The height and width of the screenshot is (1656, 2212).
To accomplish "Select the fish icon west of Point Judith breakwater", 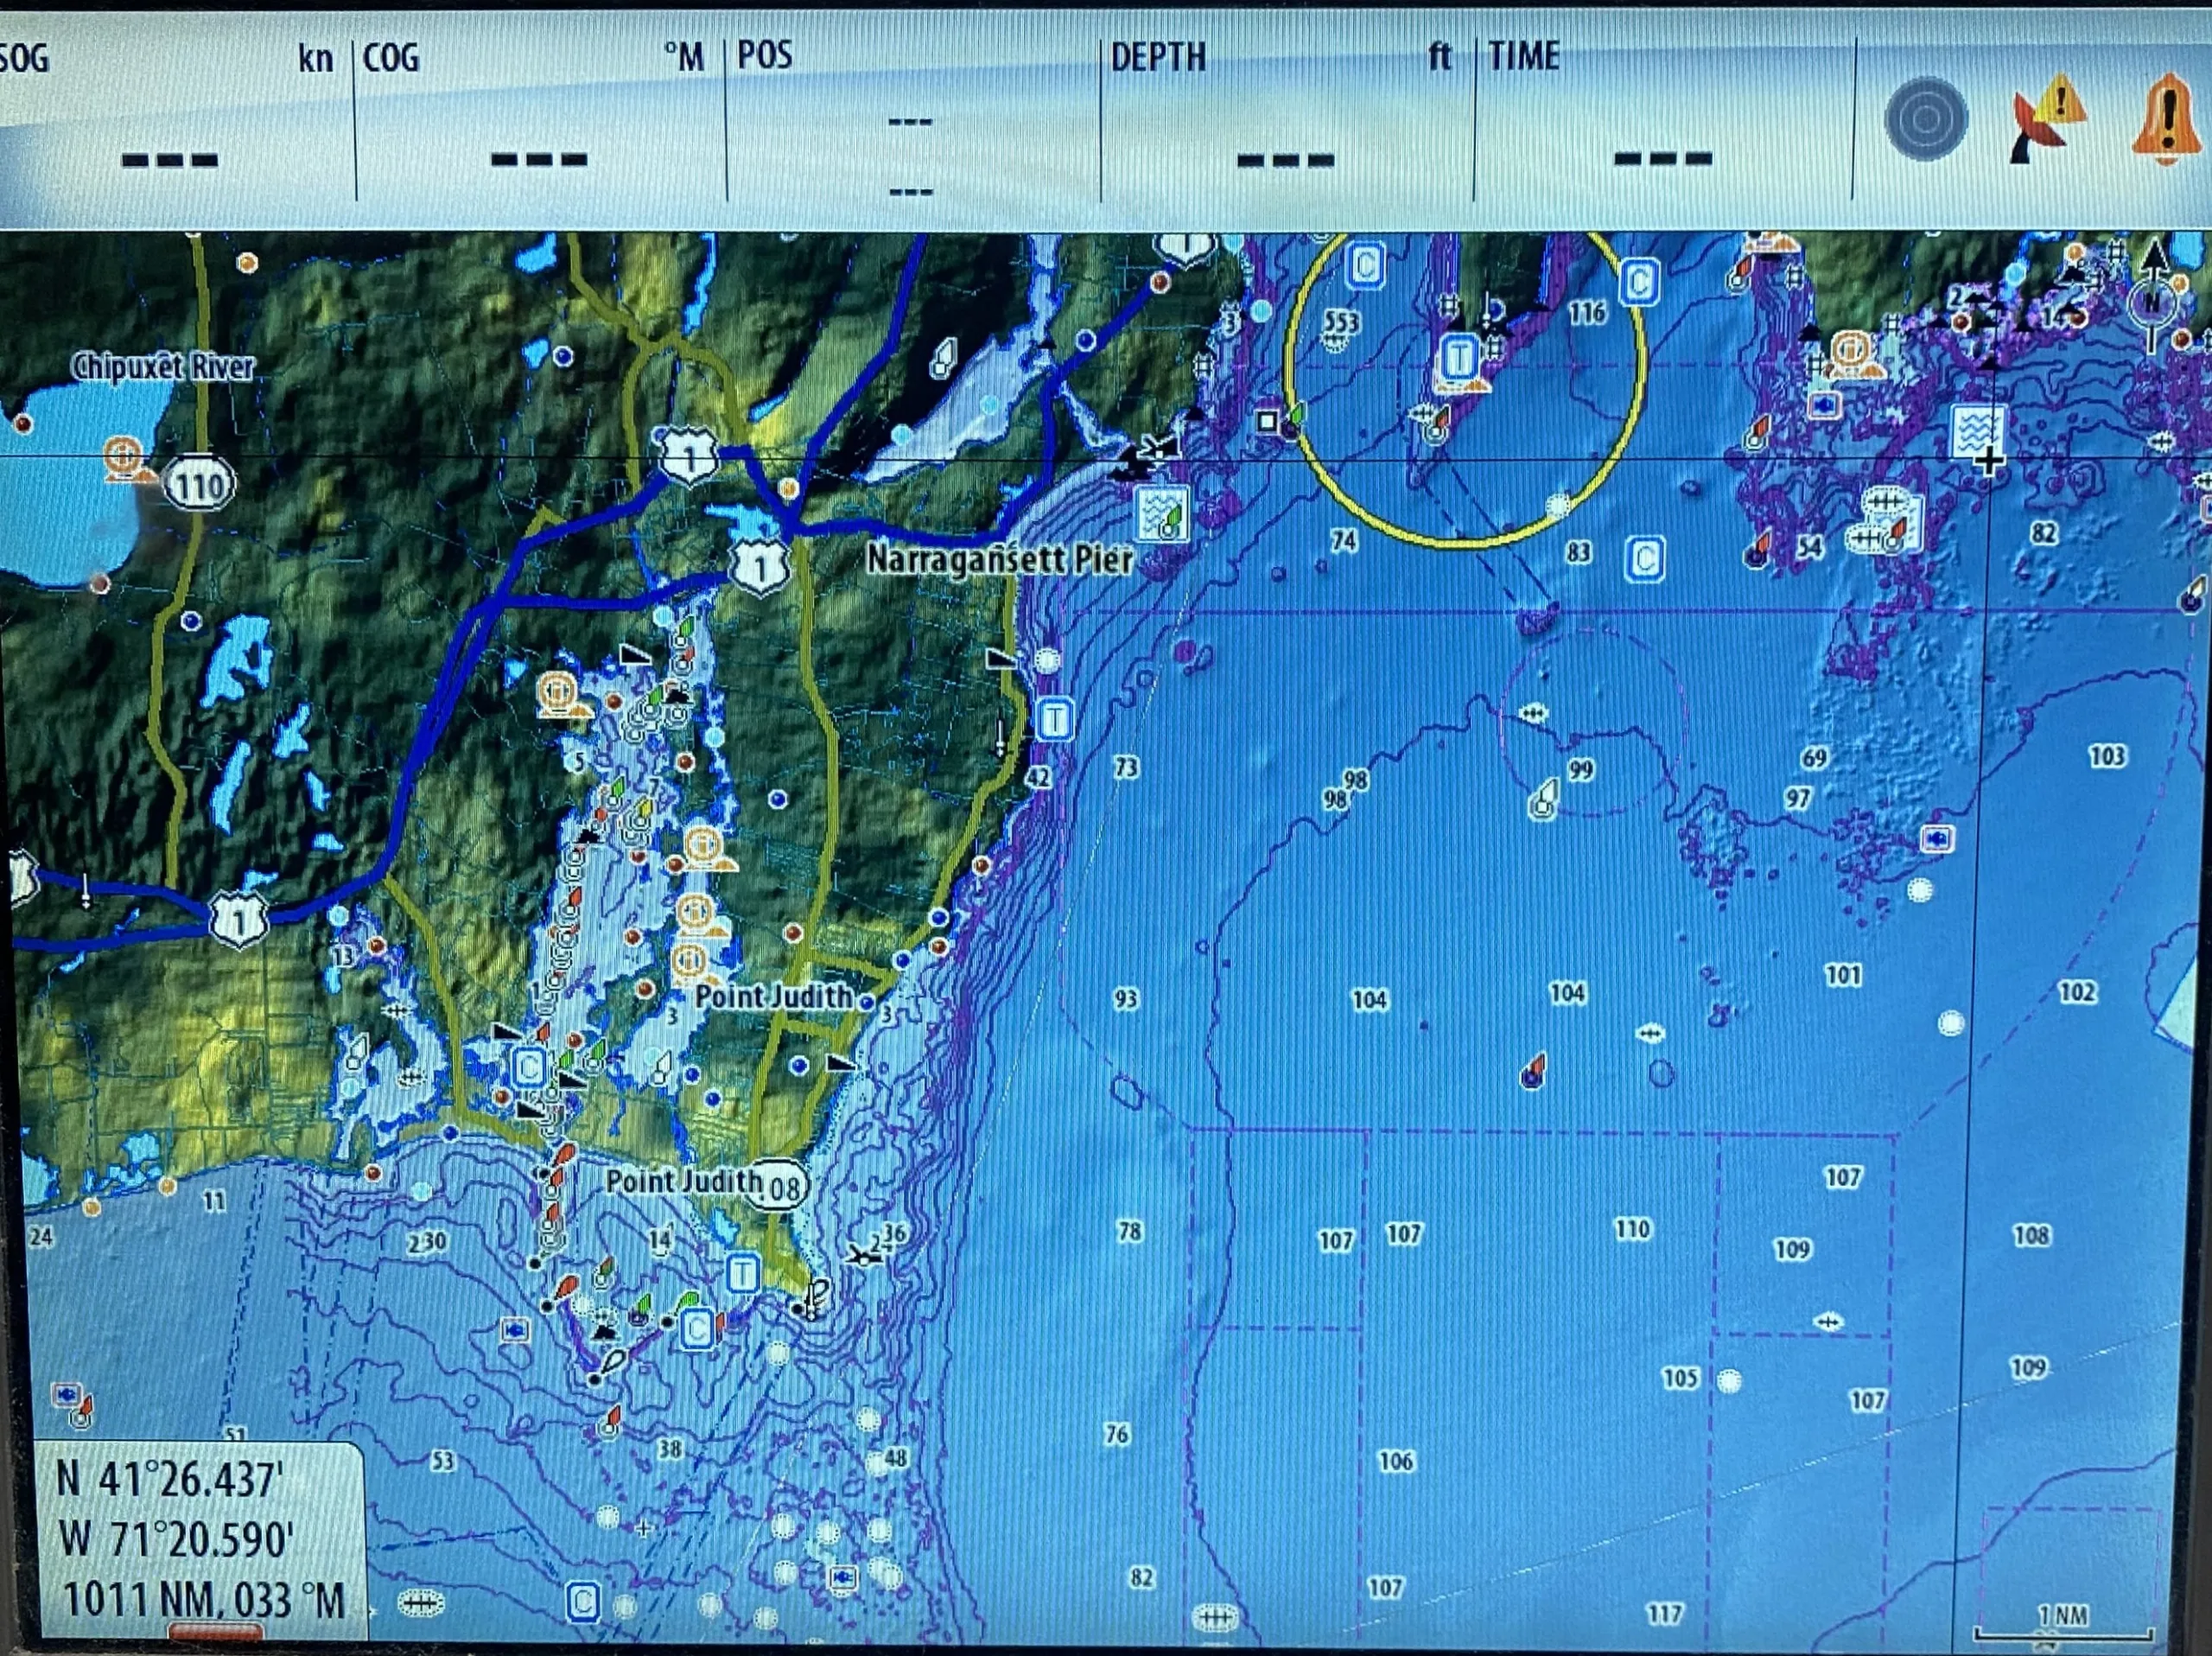I will point(515,1330).
